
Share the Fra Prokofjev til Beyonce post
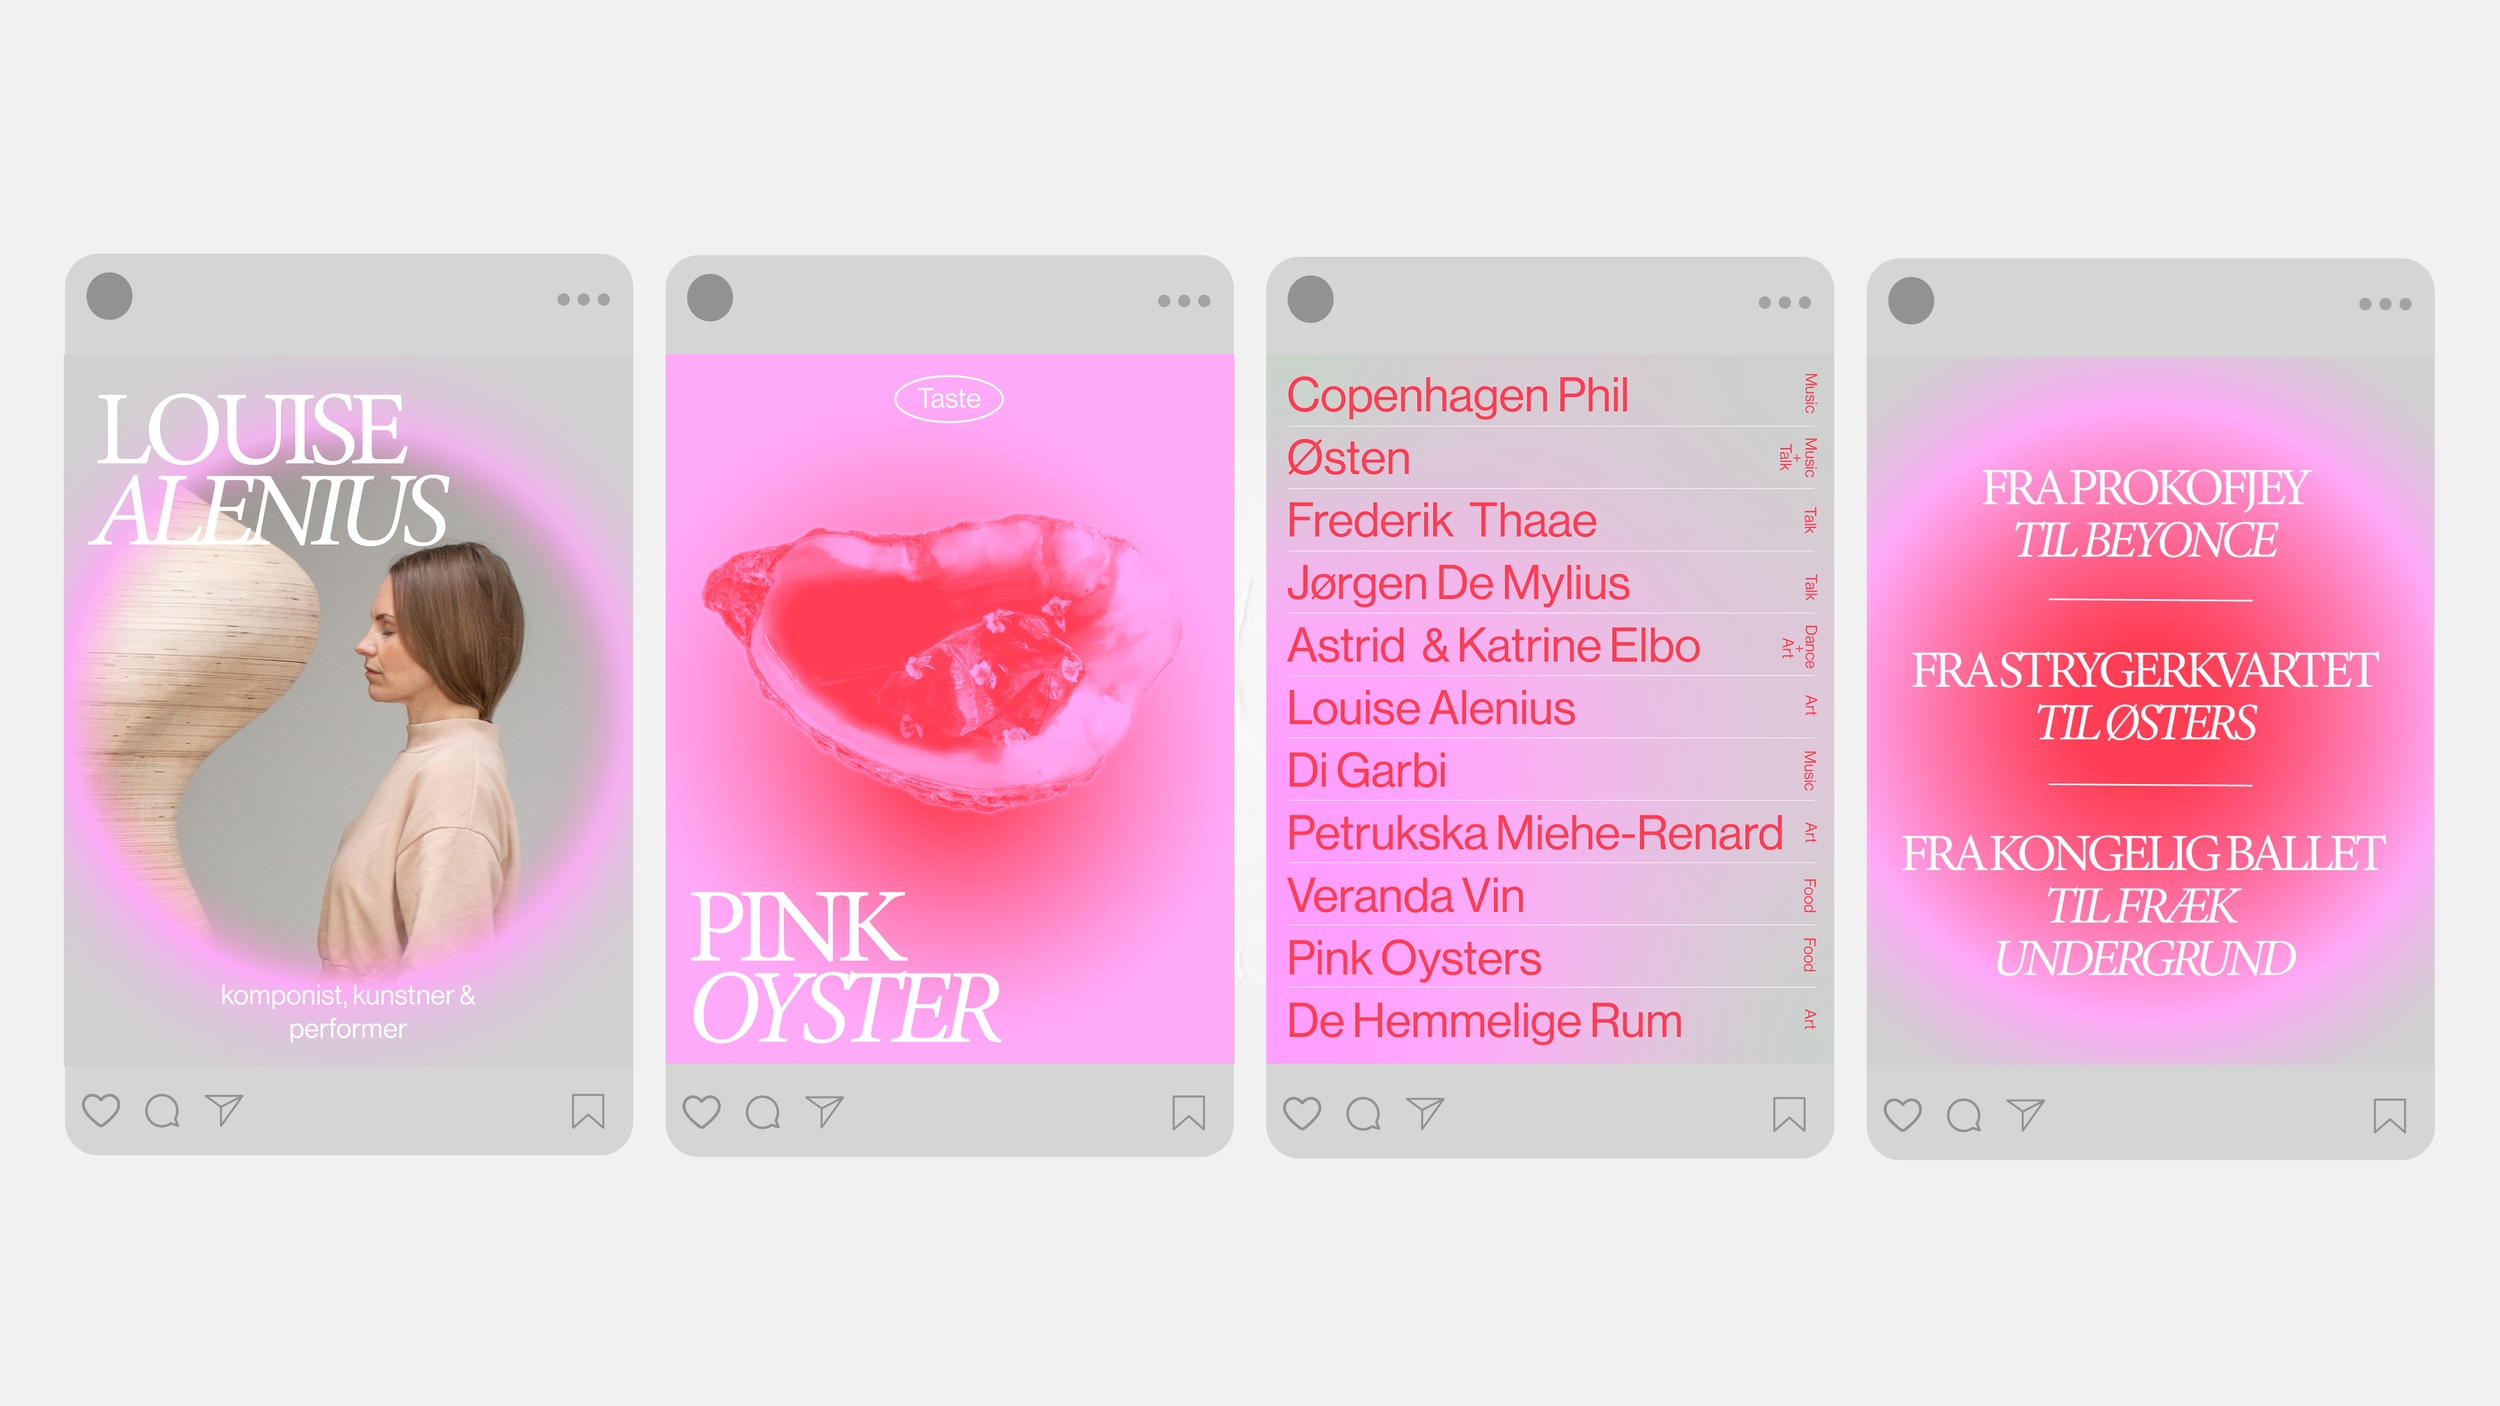2026,1114
